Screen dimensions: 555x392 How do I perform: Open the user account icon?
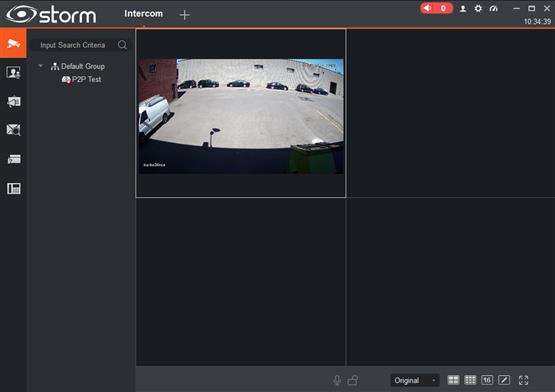pyautogui.click(x=463, y=8)
